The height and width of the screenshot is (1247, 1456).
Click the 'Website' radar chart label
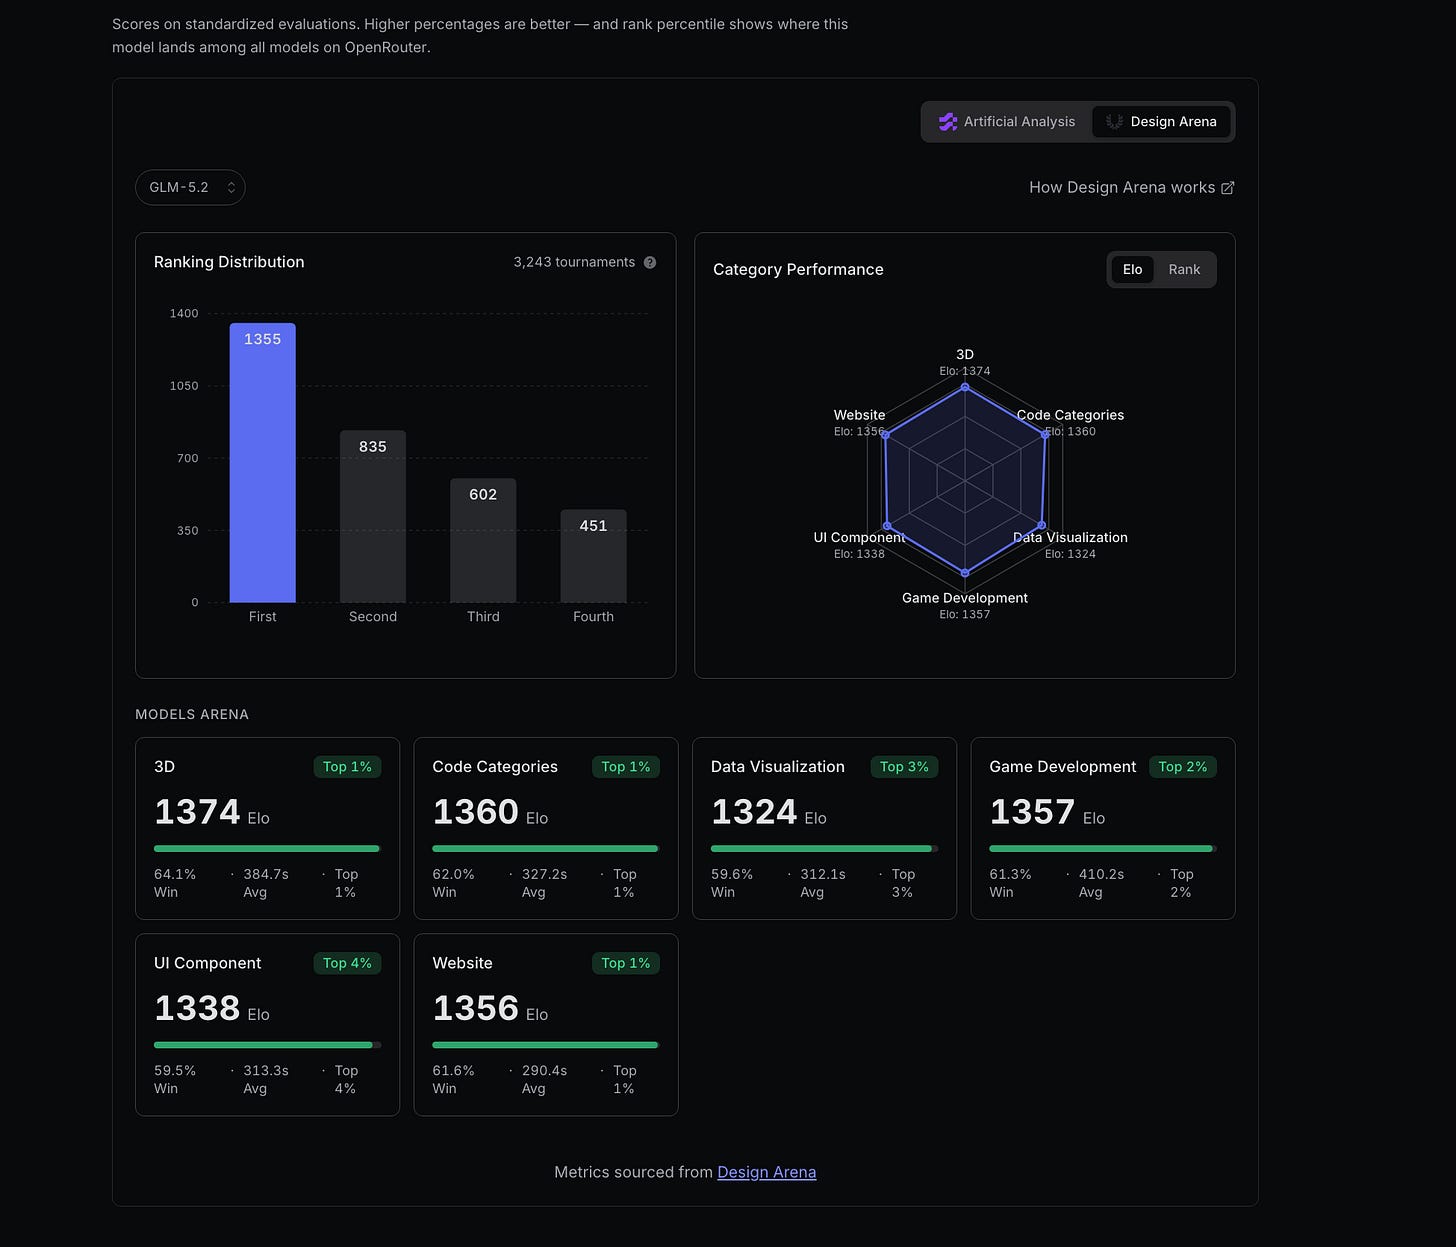859,415
